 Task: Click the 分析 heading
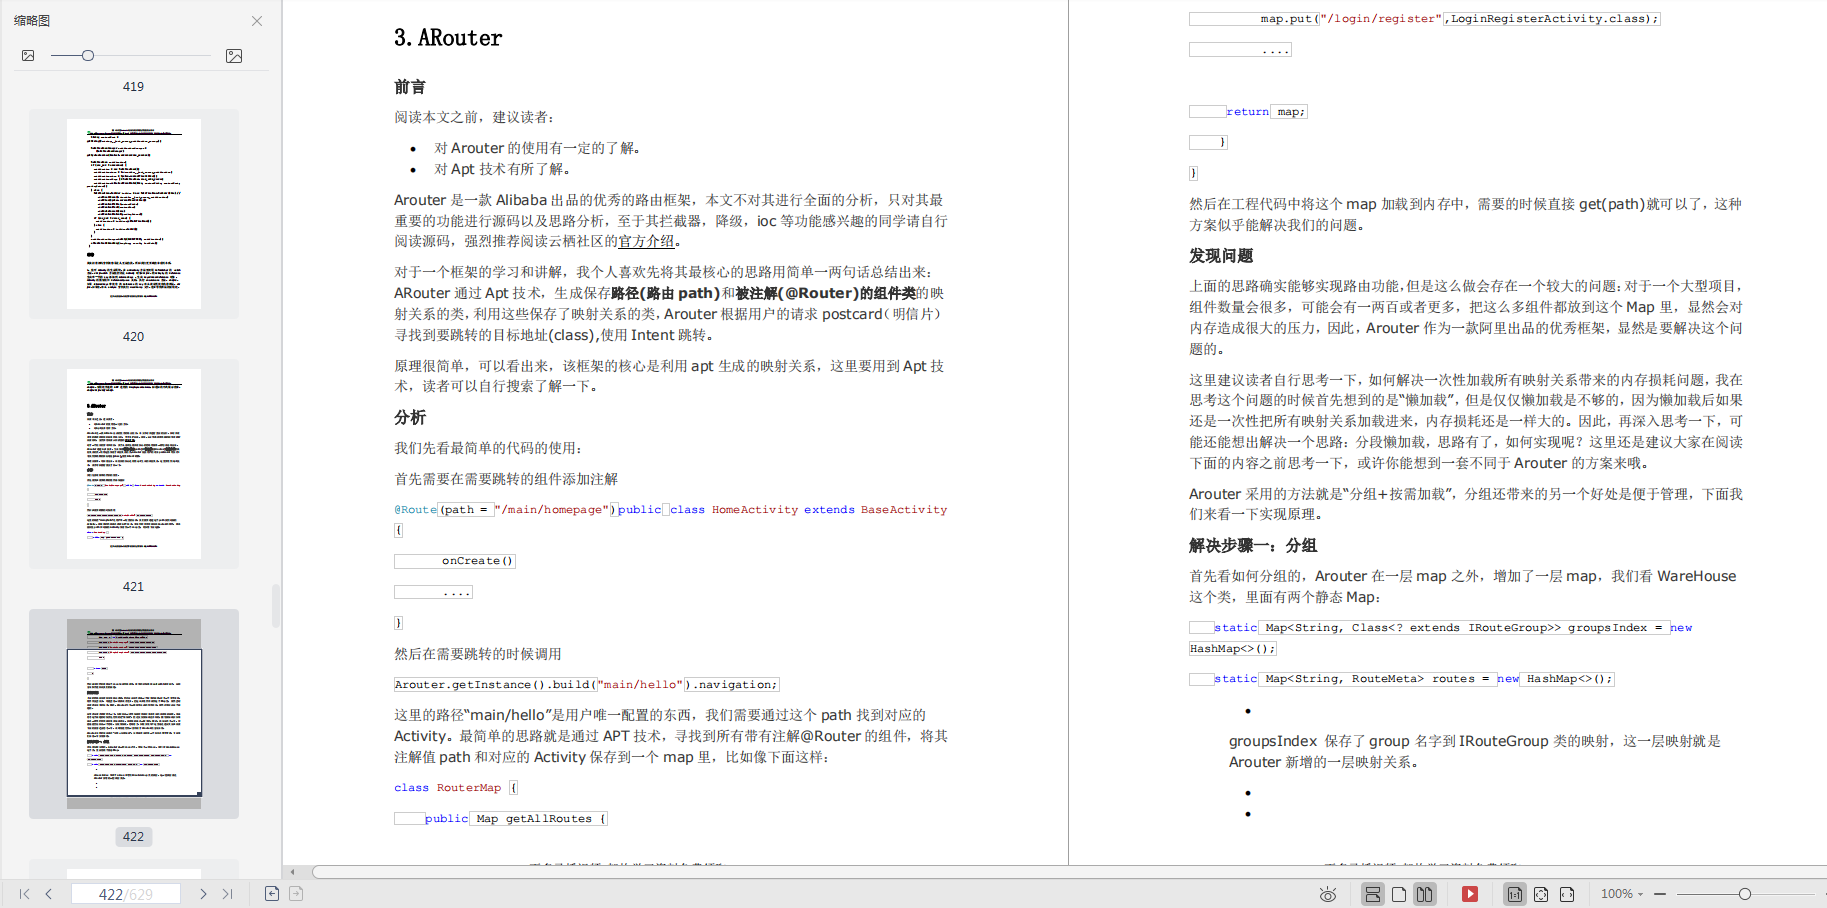tap(410, 417)
